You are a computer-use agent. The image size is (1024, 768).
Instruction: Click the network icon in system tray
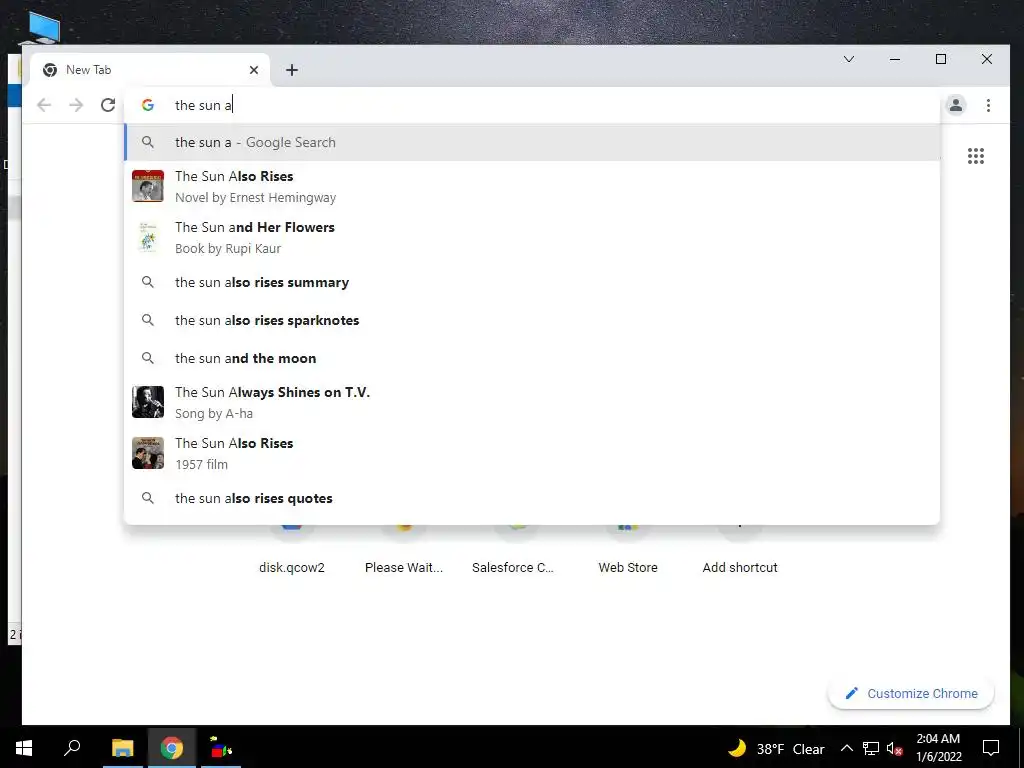click(x=871, y=748)
